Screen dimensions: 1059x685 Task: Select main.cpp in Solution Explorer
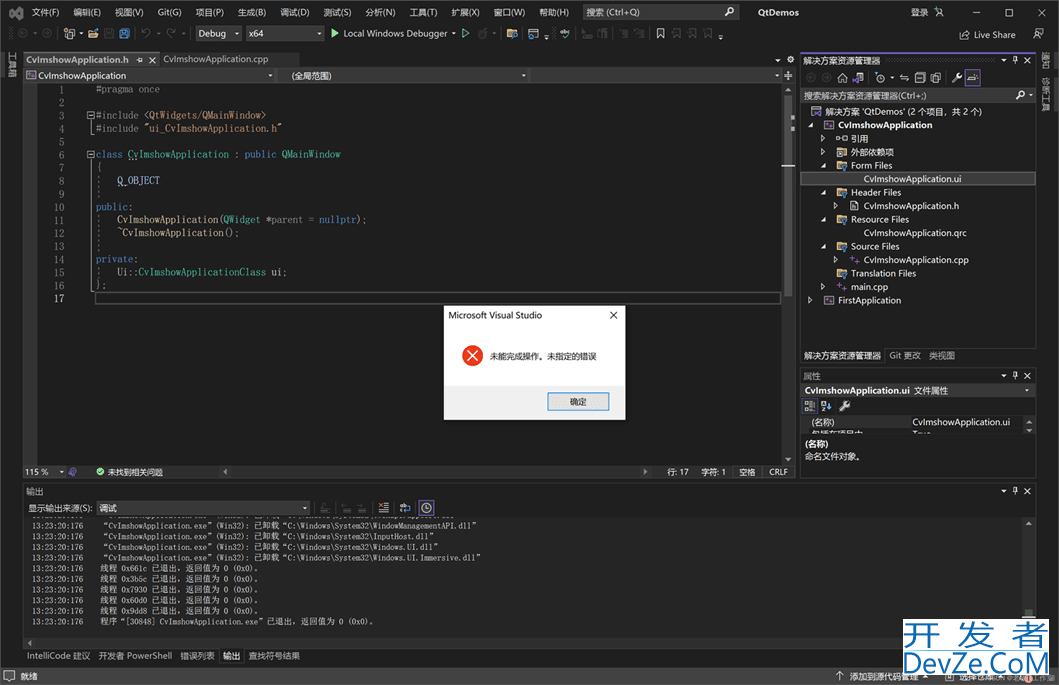[x=869, y=287]
